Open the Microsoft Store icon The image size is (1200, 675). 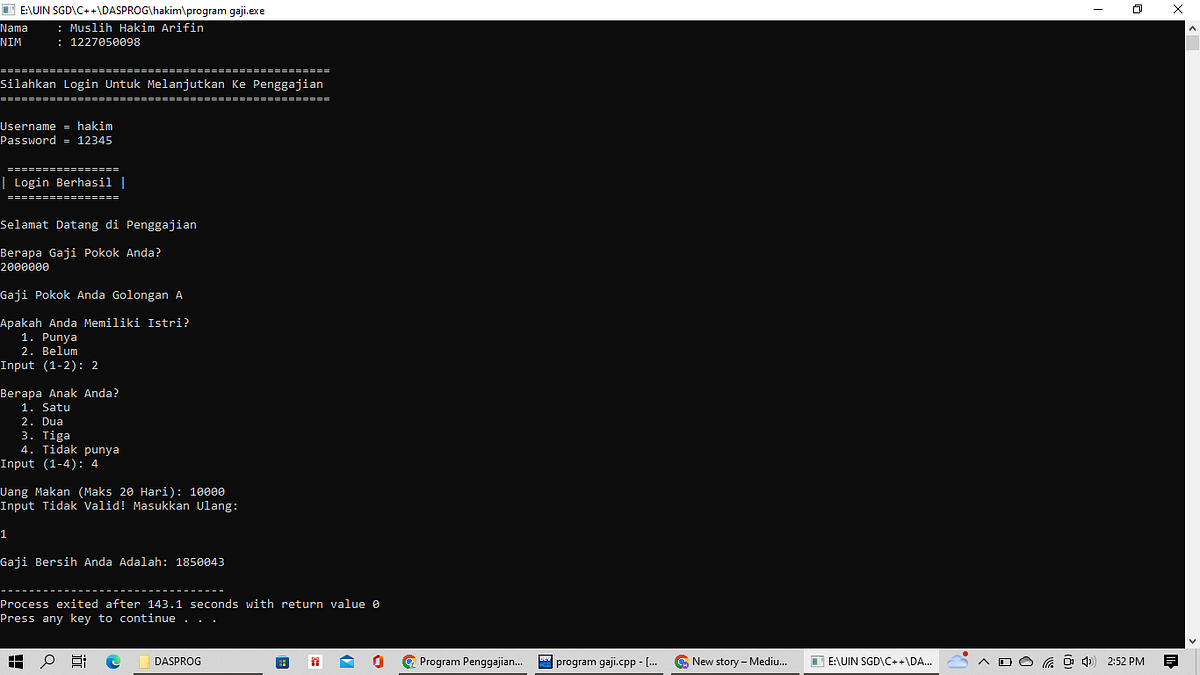(x=283, y=661)
